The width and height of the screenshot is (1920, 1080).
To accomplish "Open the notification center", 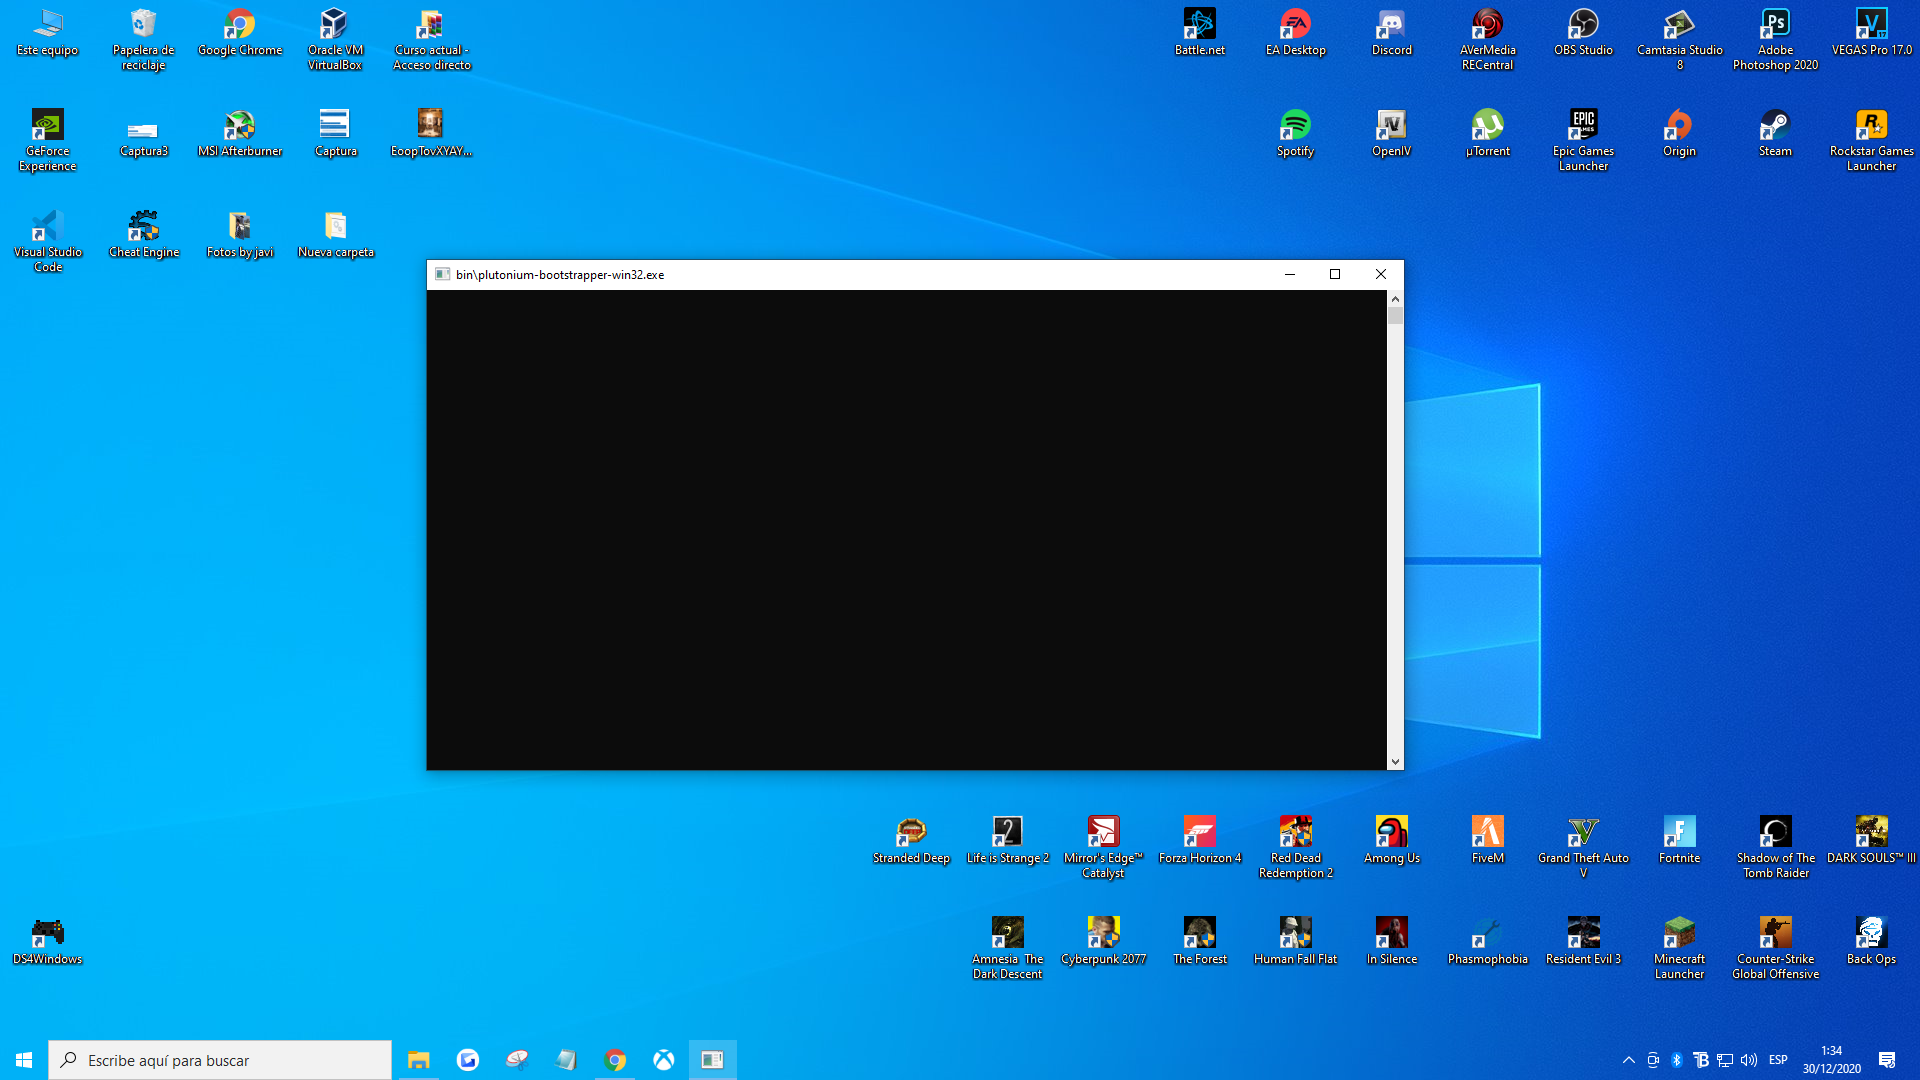I will coord(1887,1060).
